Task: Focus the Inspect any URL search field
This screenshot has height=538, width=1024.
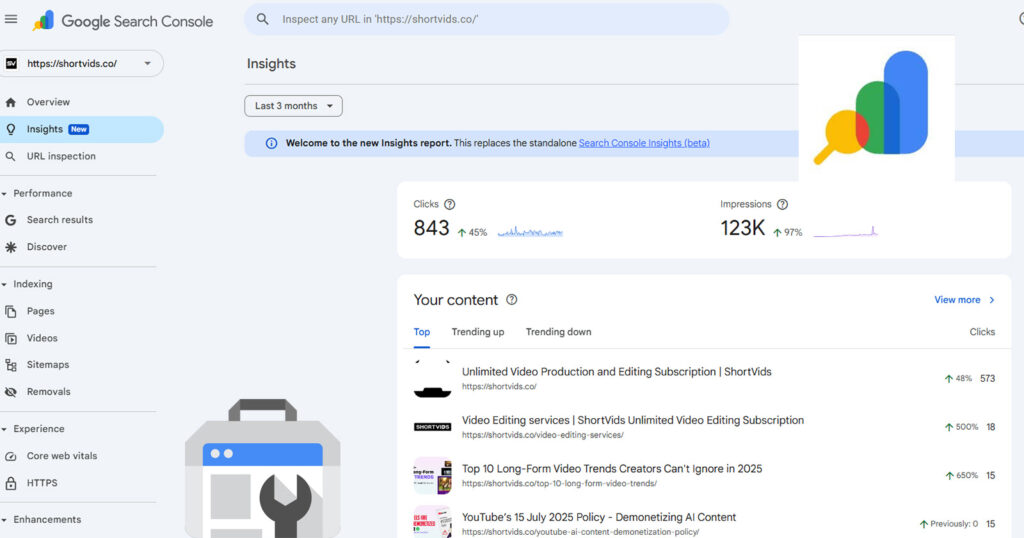Action: coord(487,19)
